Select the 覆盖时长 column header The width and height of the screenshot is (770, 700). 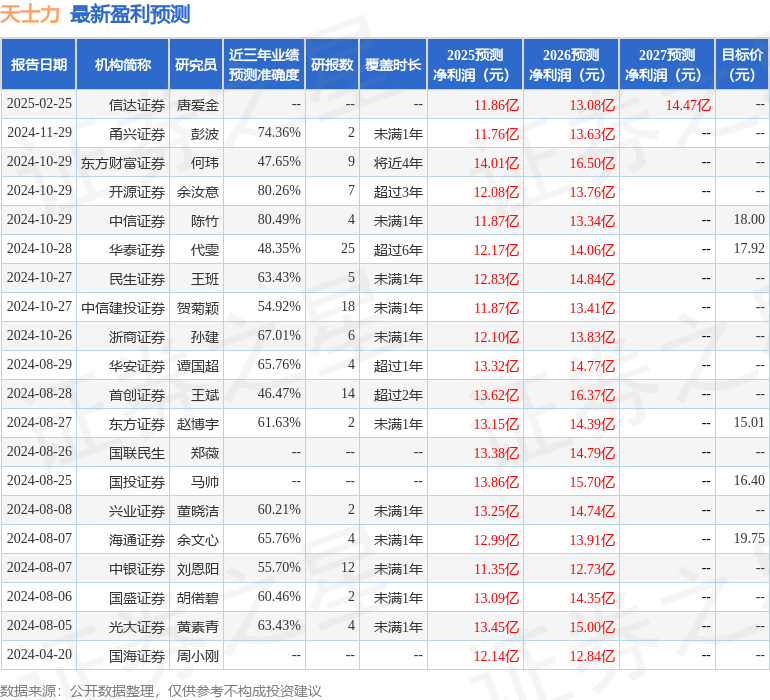393,64
